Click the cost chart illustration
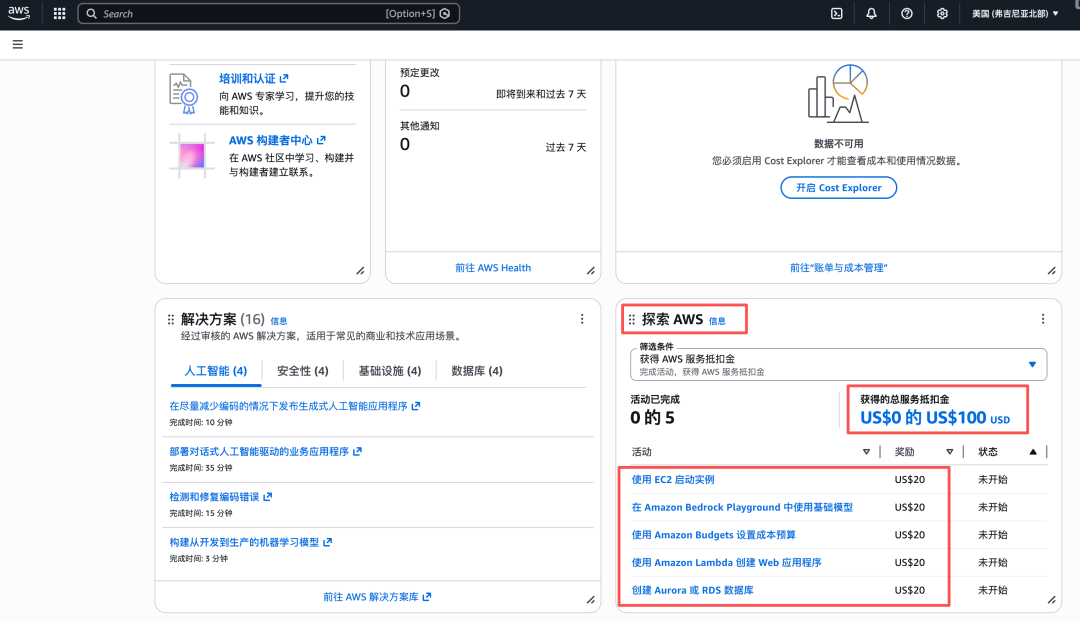Image resolution: width=1080 pixels, height=622 pixels. coord(838,94)
